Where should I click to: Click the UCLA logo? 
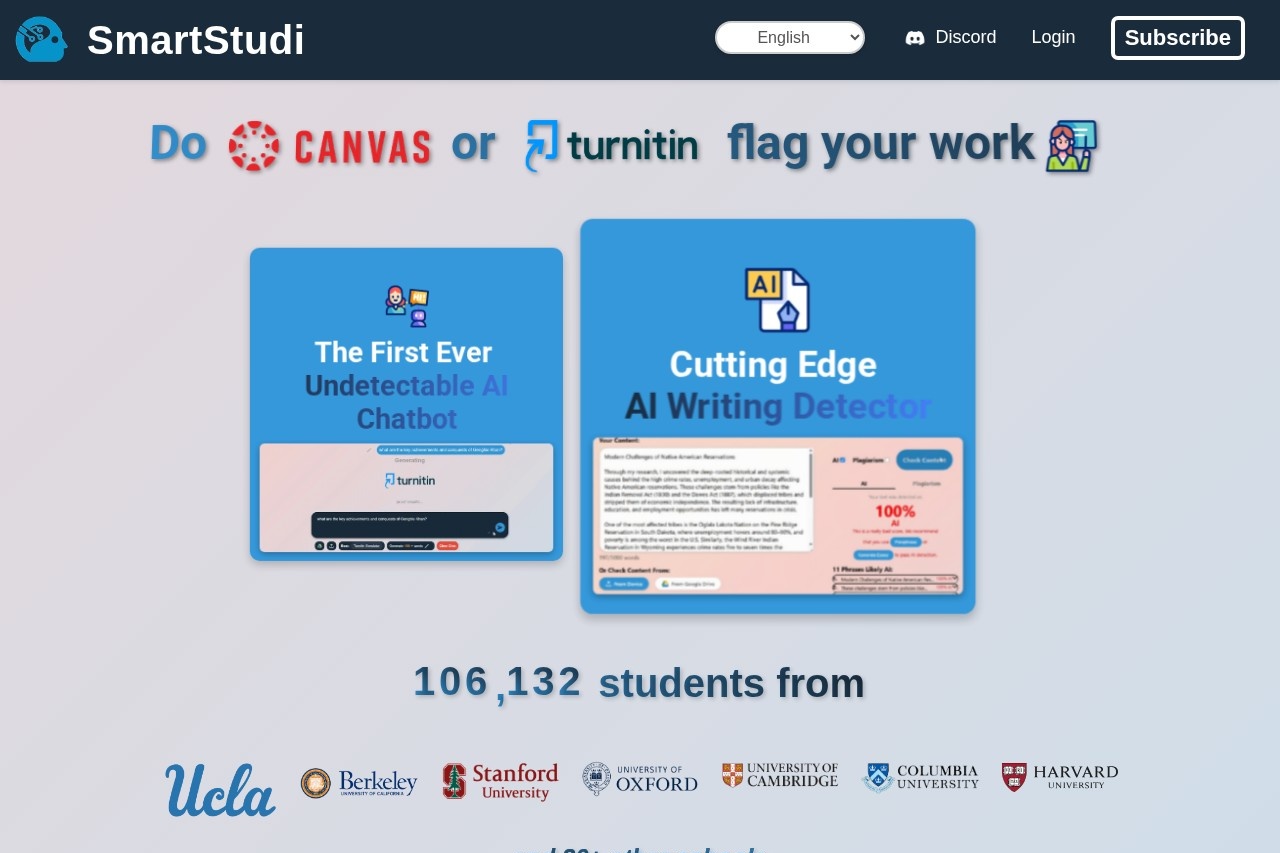click(x=220, y=790)
